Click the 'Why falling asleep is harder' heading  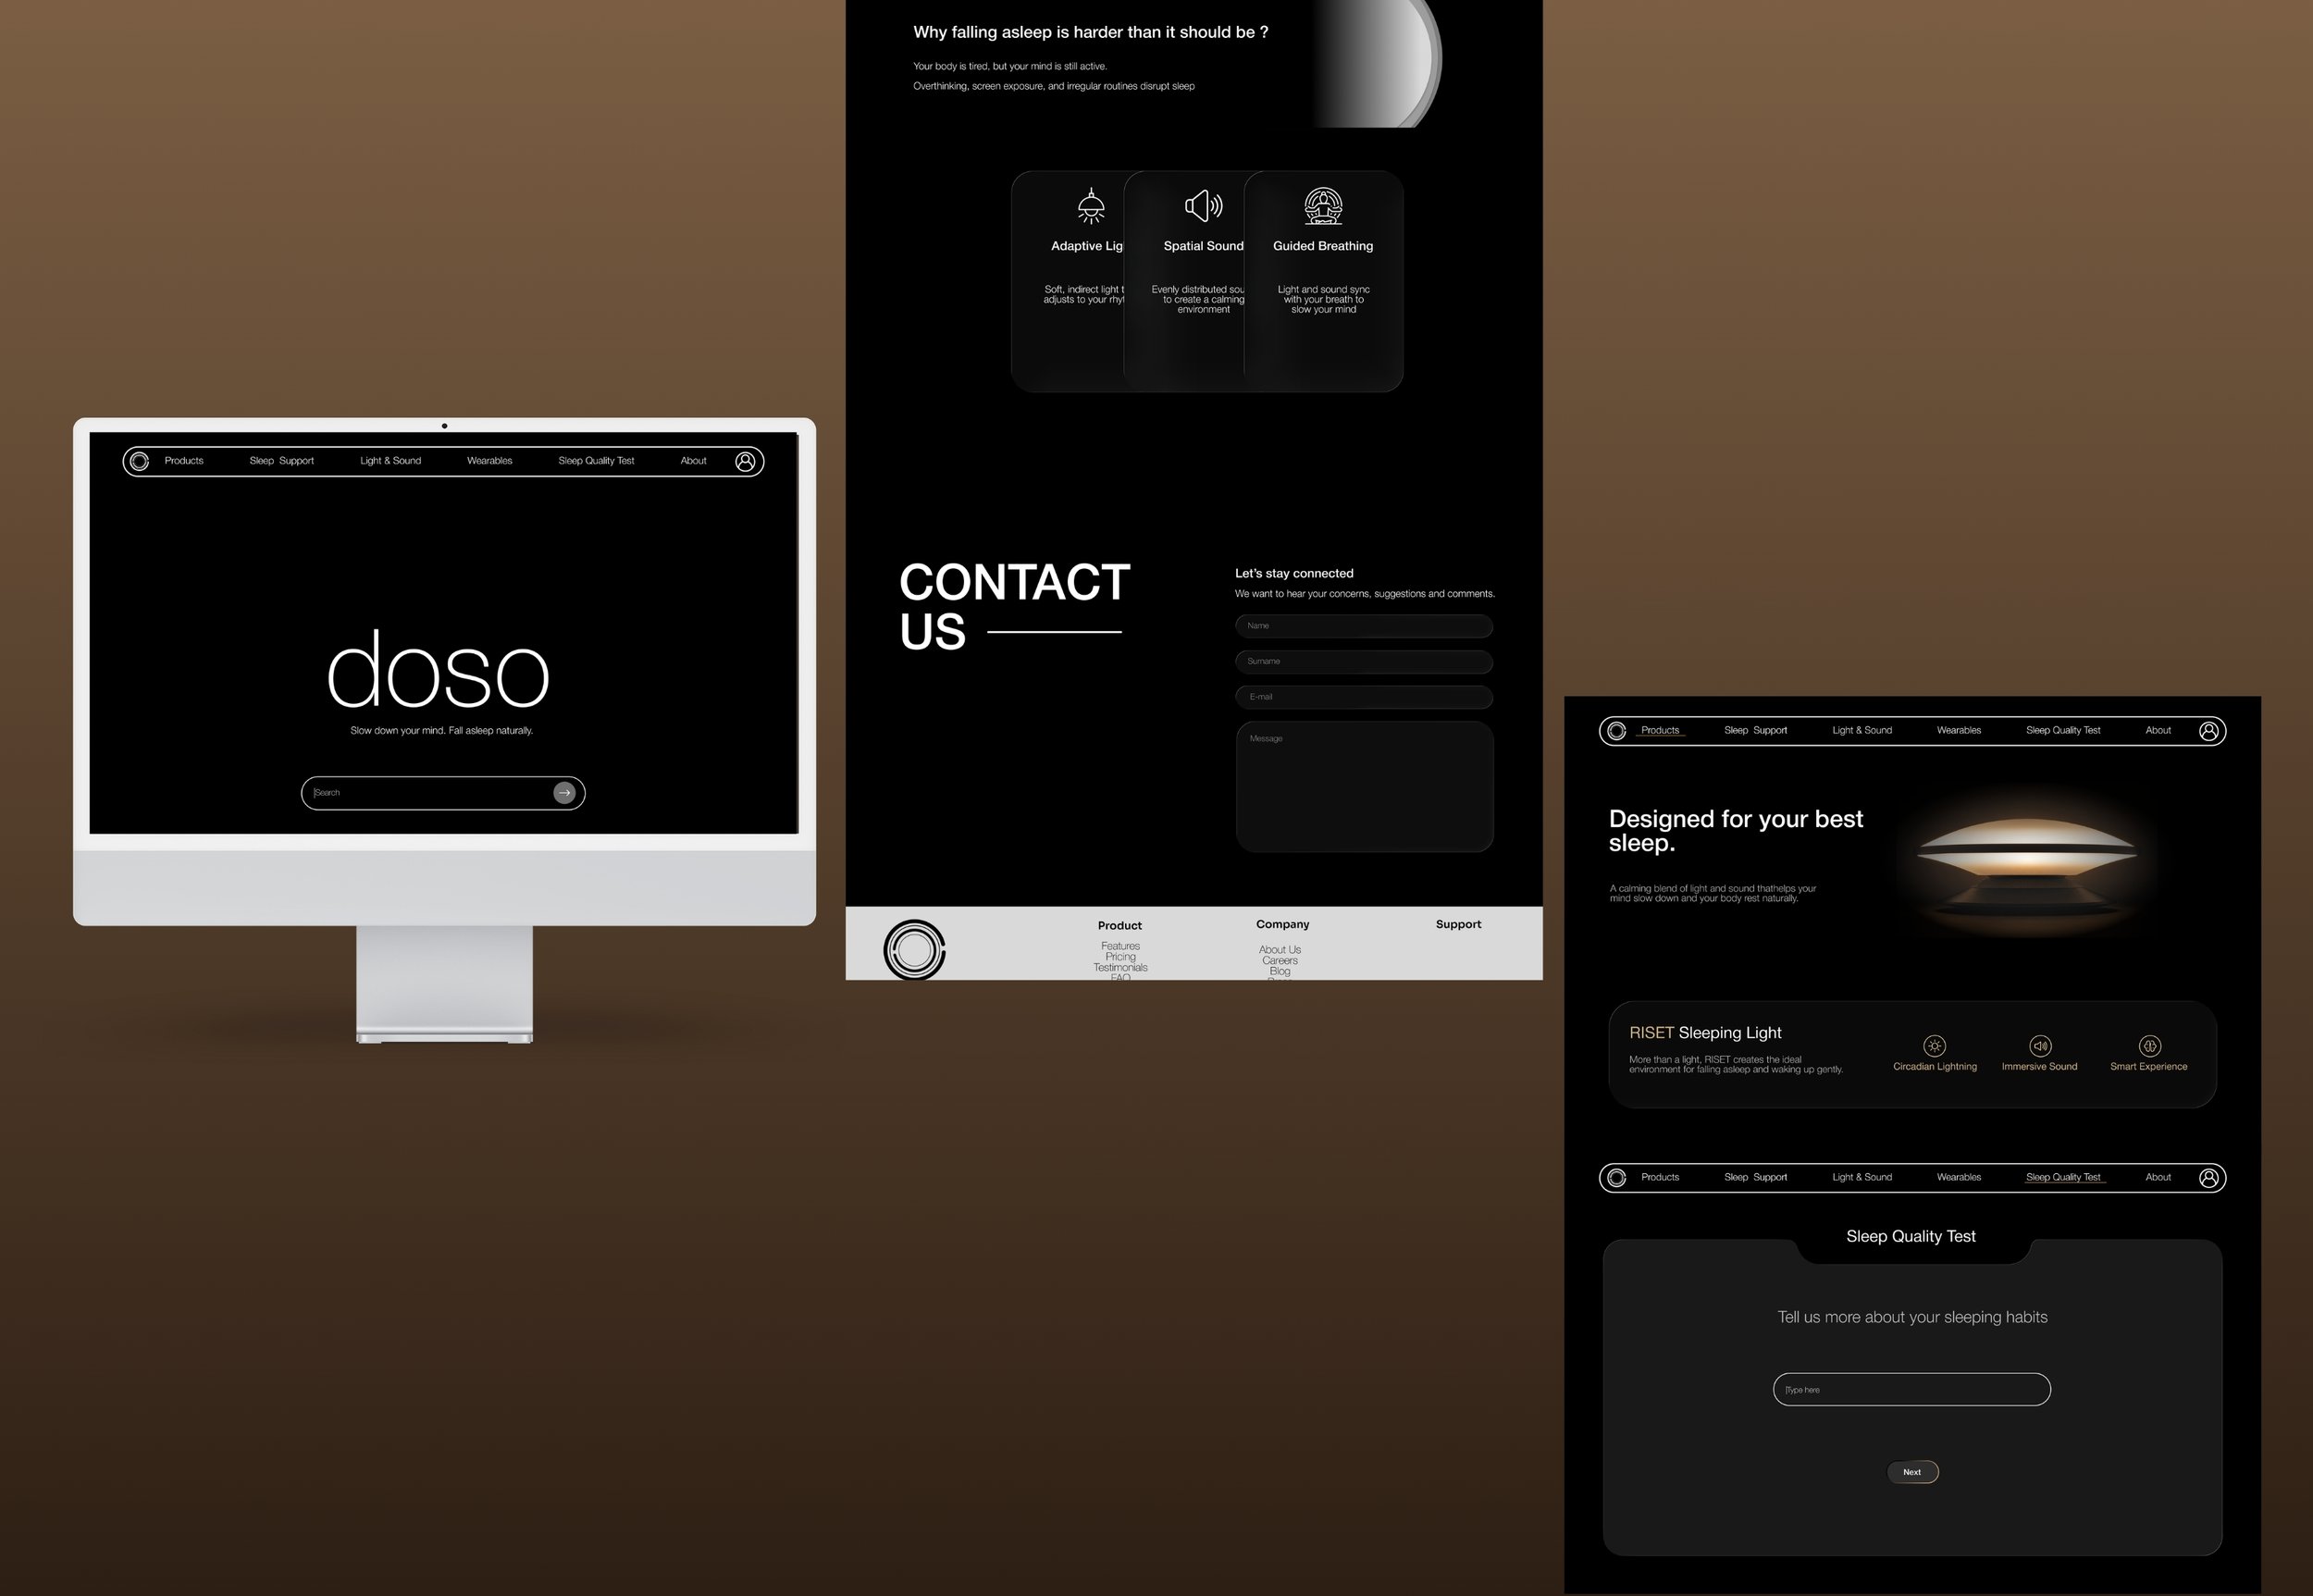(1091, 33)
